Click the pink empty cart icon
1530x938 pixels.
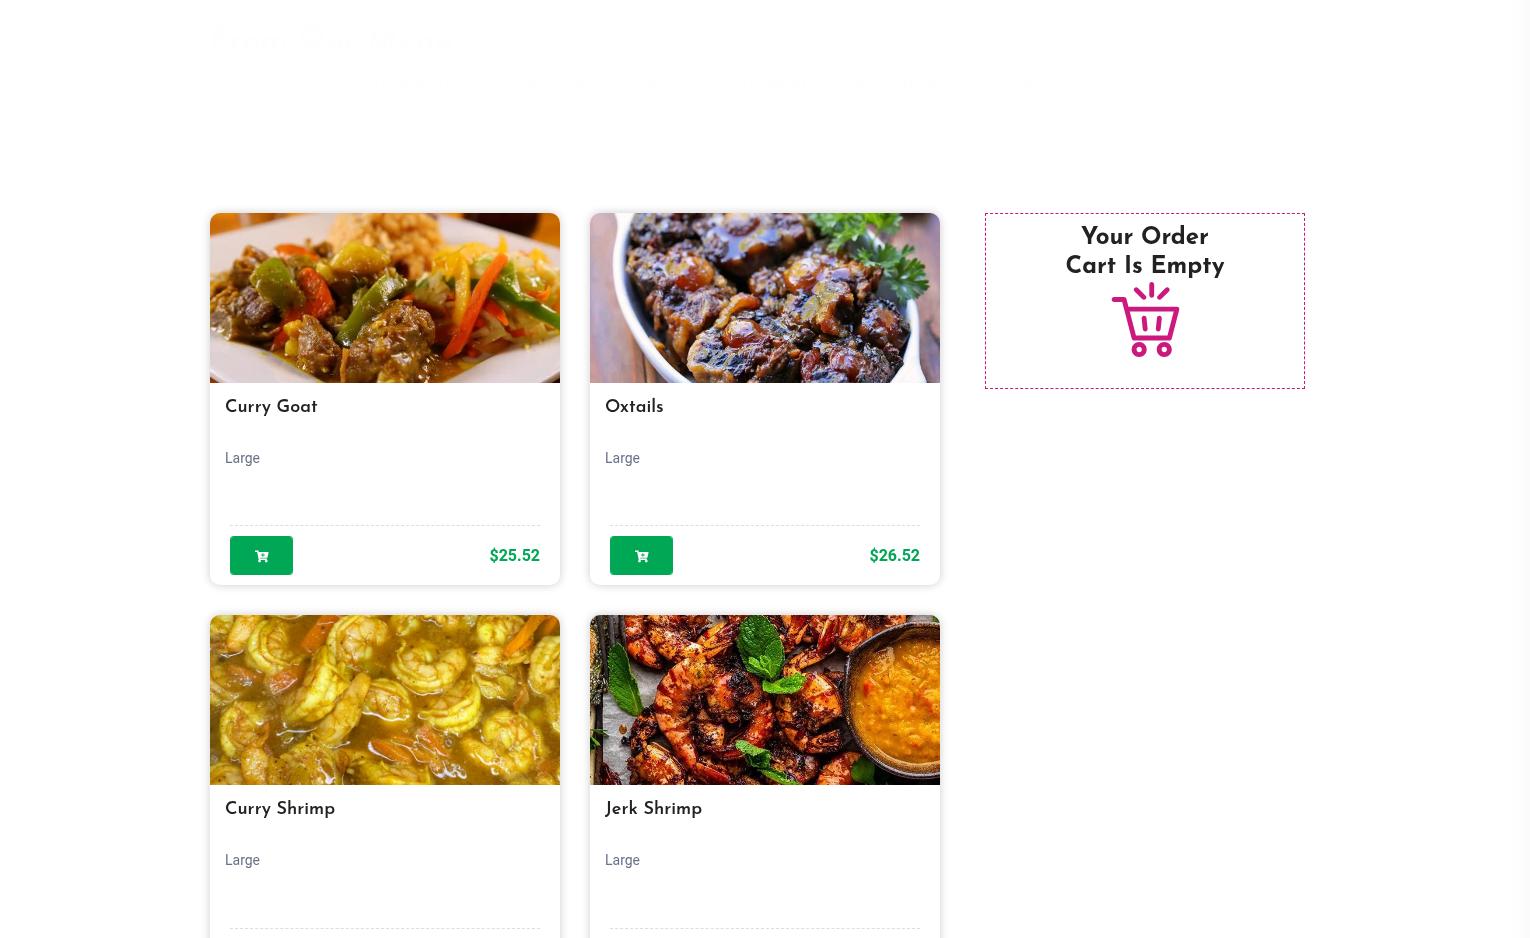coord(1146,320)
